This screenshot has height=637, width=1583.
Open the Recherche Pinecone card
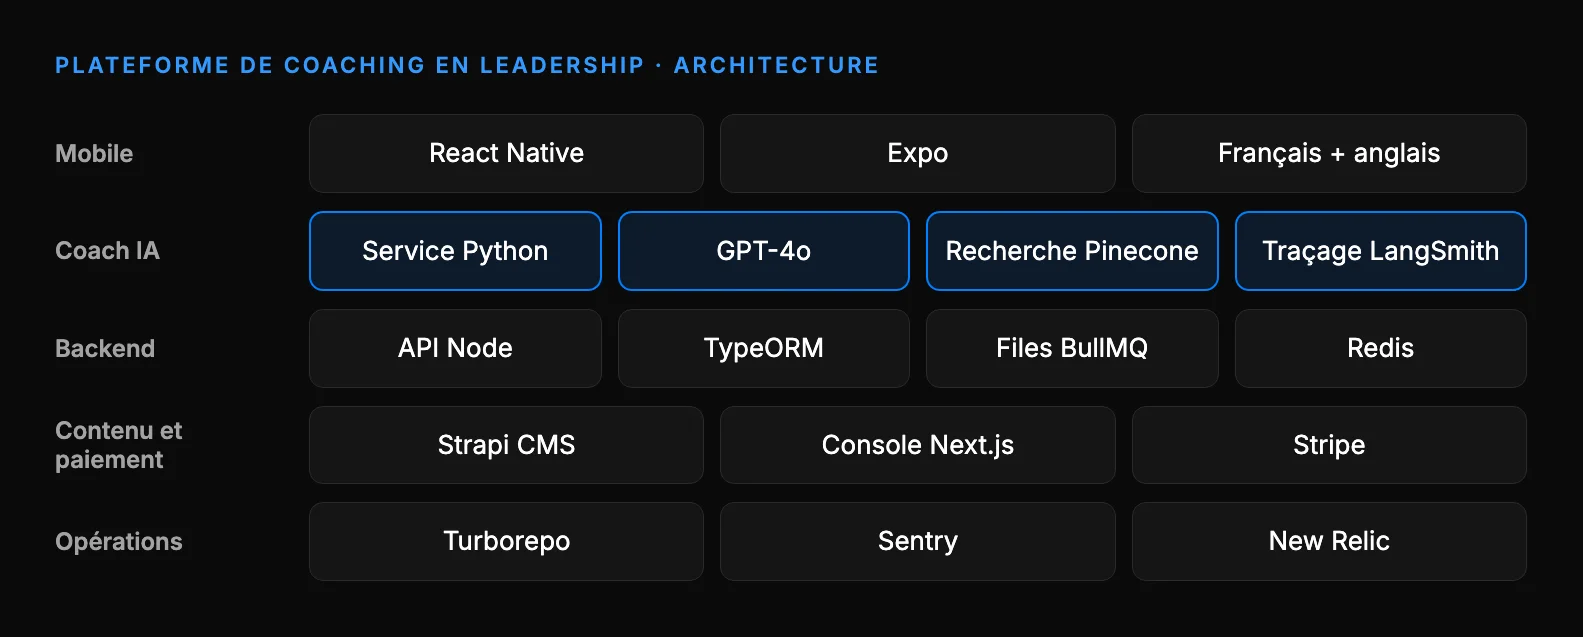[x=1072, y=251]
